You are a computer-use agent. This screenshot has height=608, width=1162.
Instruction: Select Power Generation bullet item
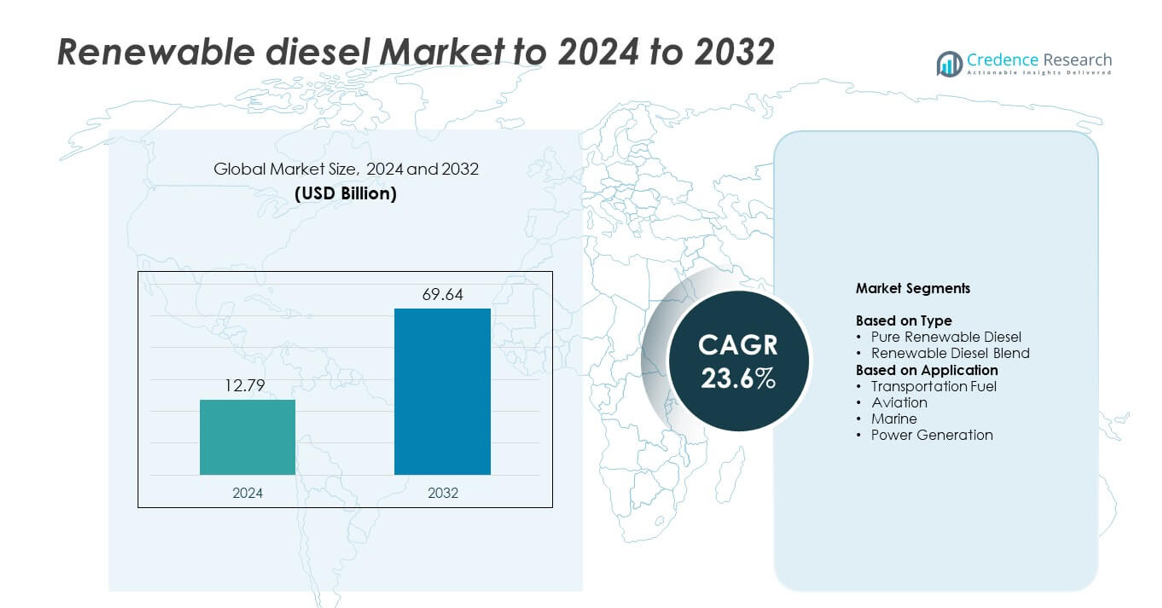(x=931, y=435)
